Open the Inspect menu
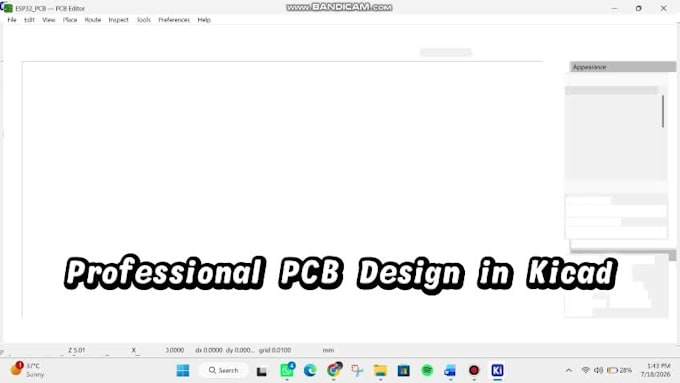This screenshot has width=680, height=383. [118, 20]
